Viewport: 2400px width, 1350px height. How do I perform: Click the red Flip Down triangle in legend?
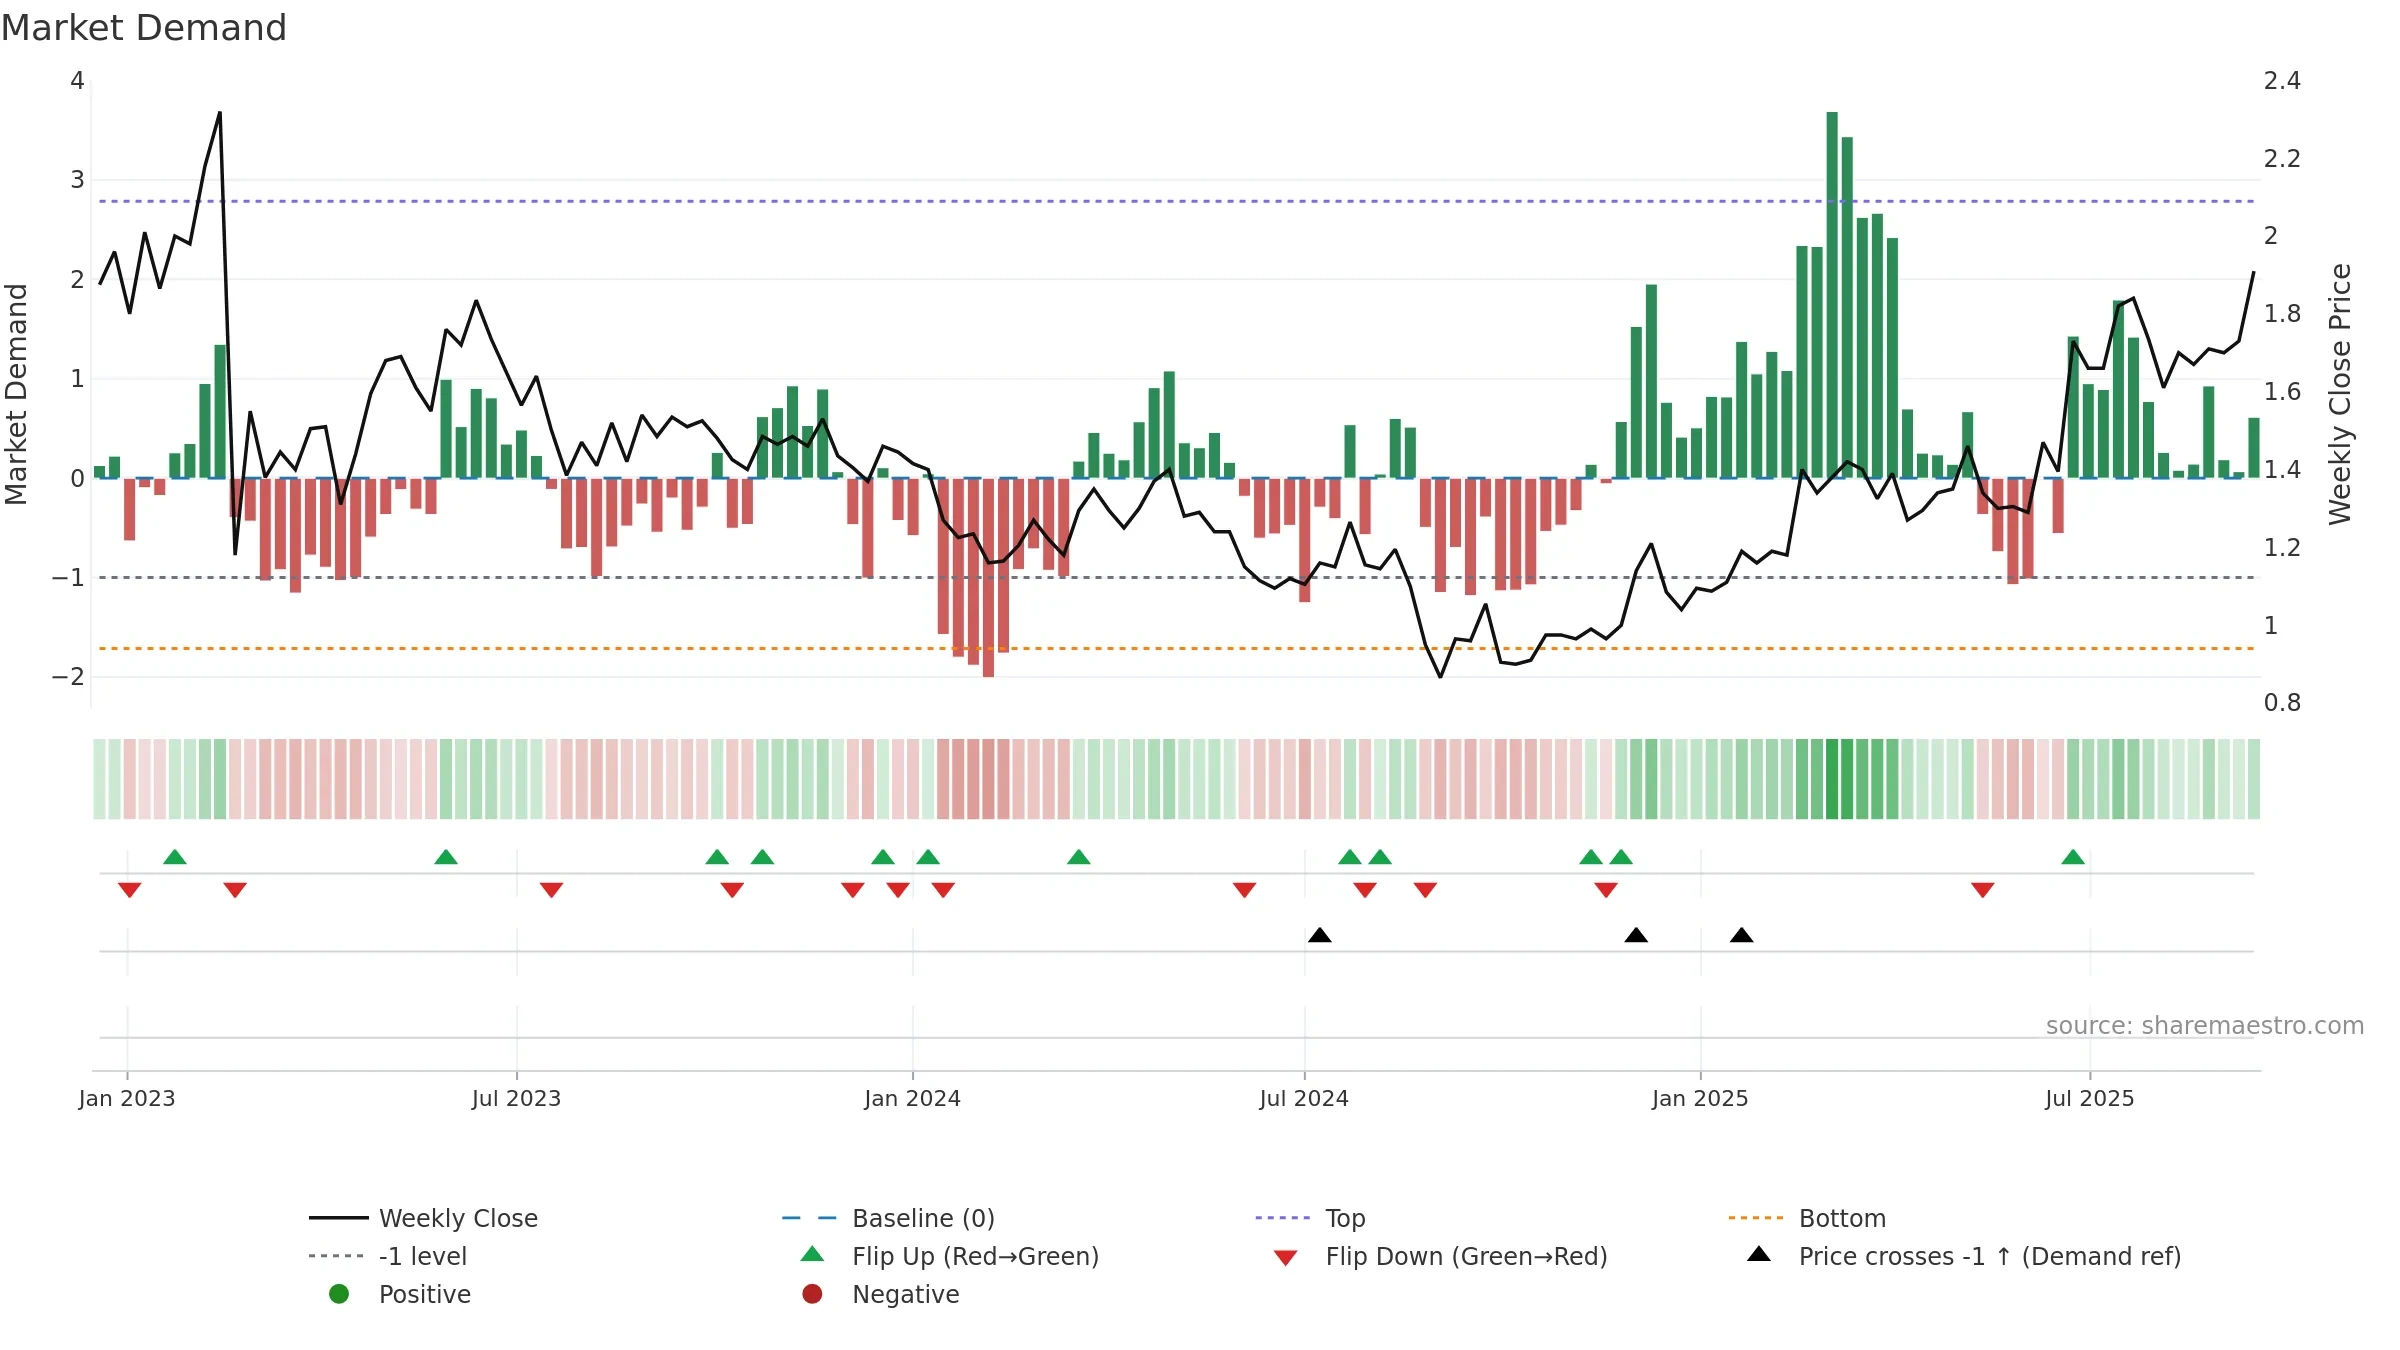tap(1286, 1258)
